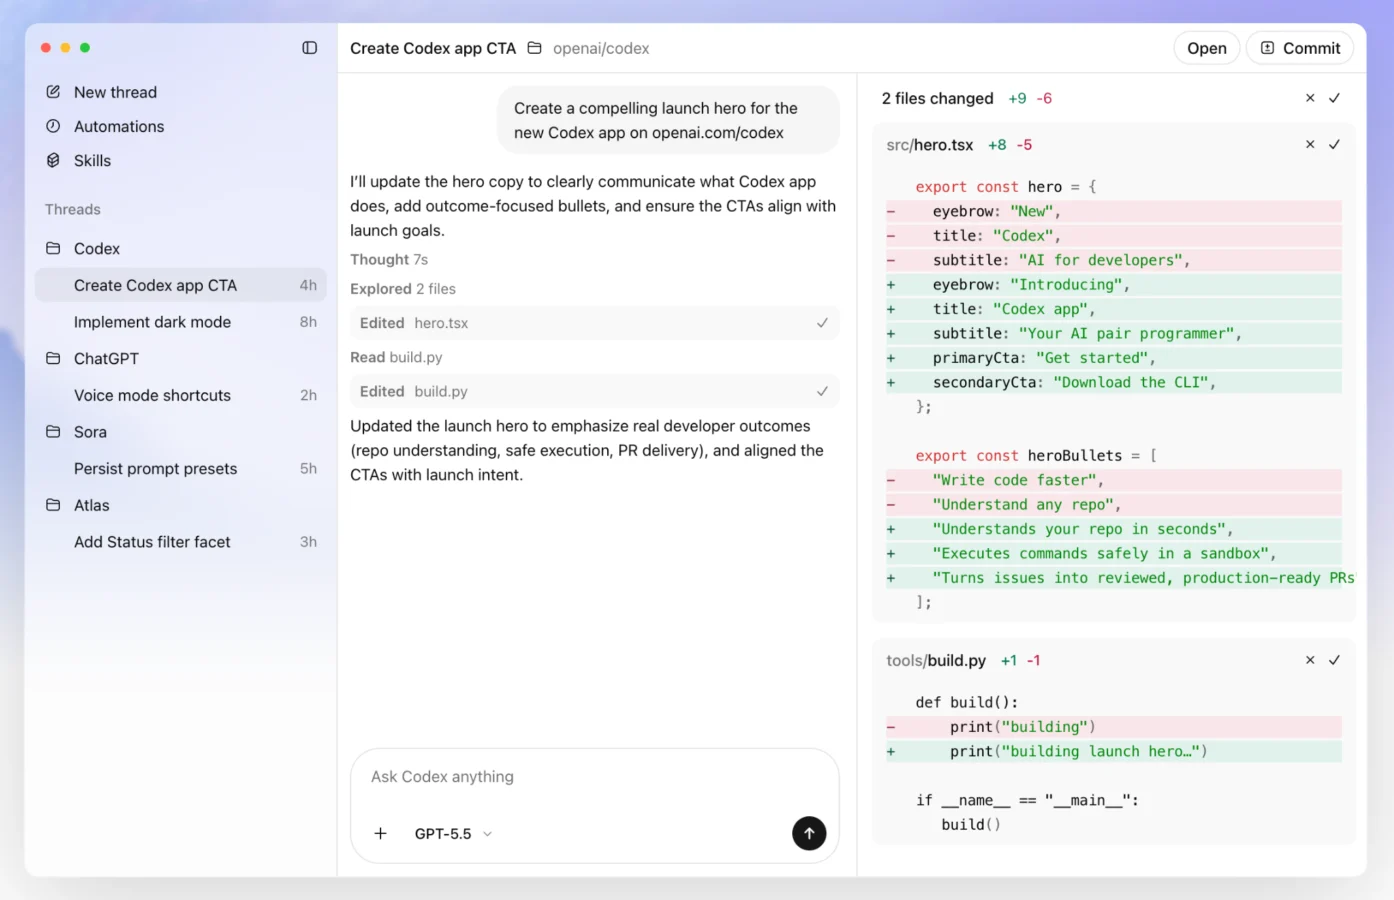Click the Commit button

(x=1300, y=48)
